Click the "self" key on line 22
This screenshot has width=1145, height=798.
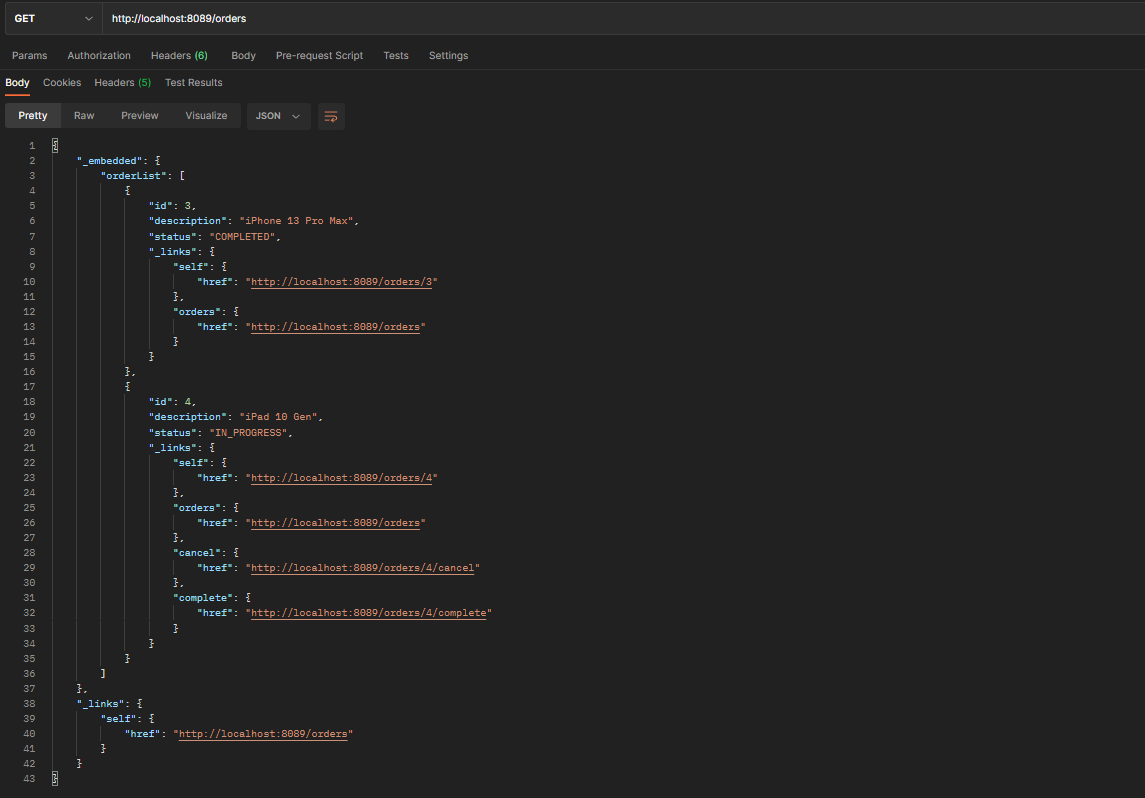coord(191,463)
